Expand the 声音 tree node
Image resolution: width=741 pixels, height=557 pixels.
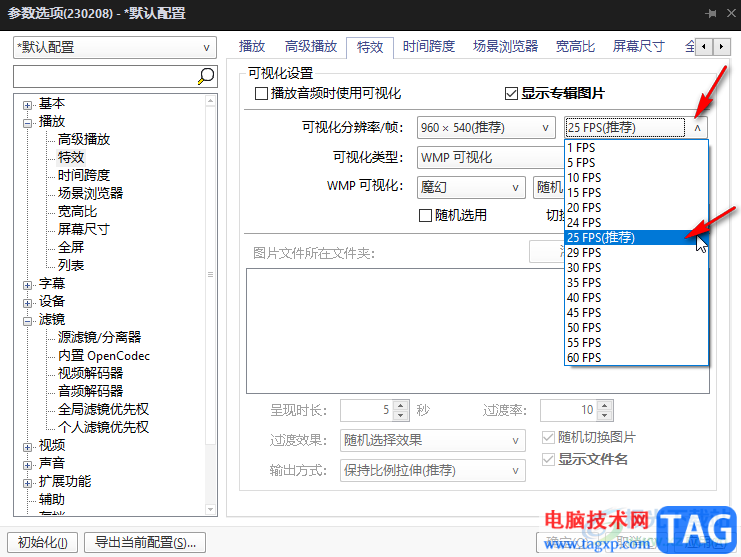(x=27, y=465)
